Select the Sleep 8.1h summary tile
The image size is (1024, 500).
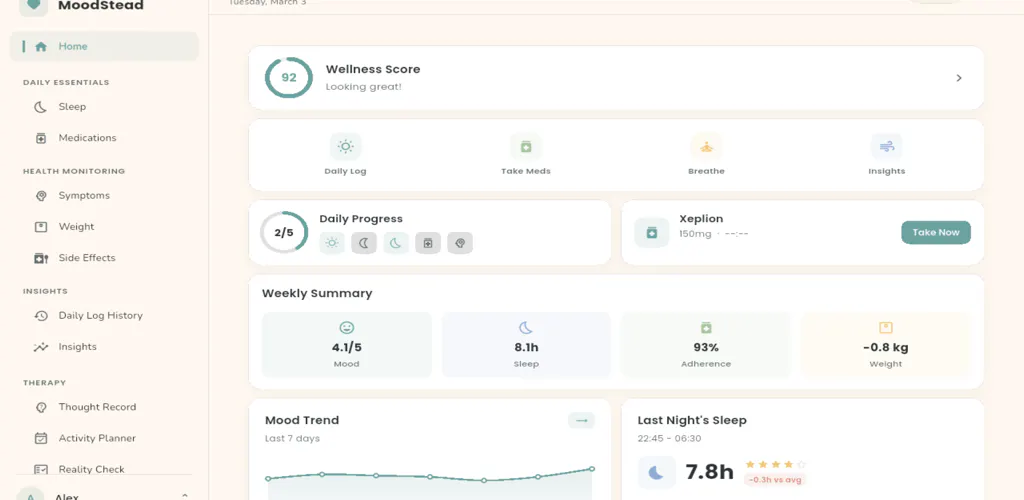coord(526,345)
